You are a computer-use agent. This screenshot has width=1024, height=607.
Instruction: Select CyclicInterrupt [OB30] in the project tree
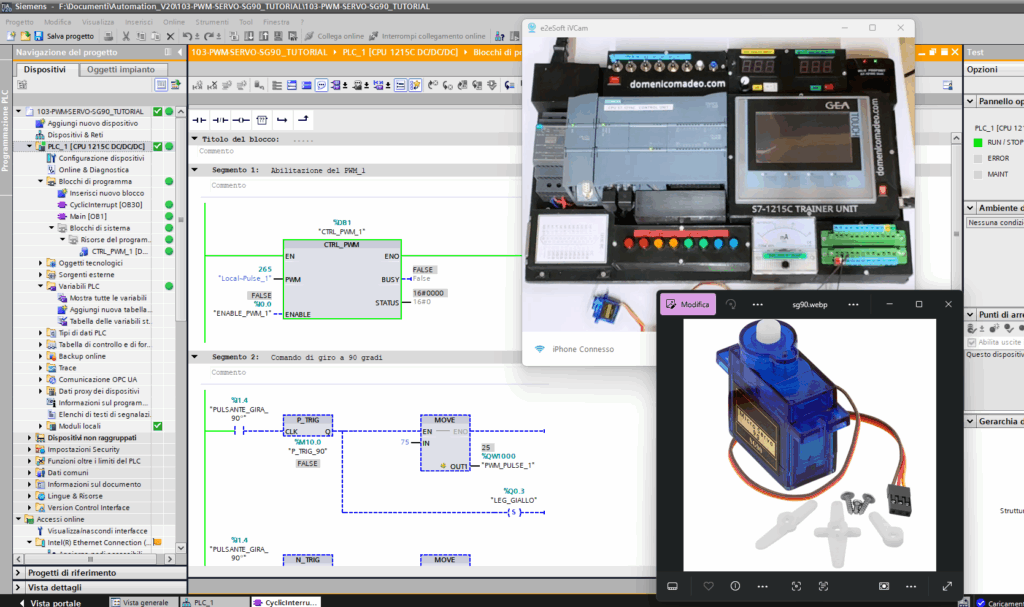pyautogui.click(x=105, y=205)
